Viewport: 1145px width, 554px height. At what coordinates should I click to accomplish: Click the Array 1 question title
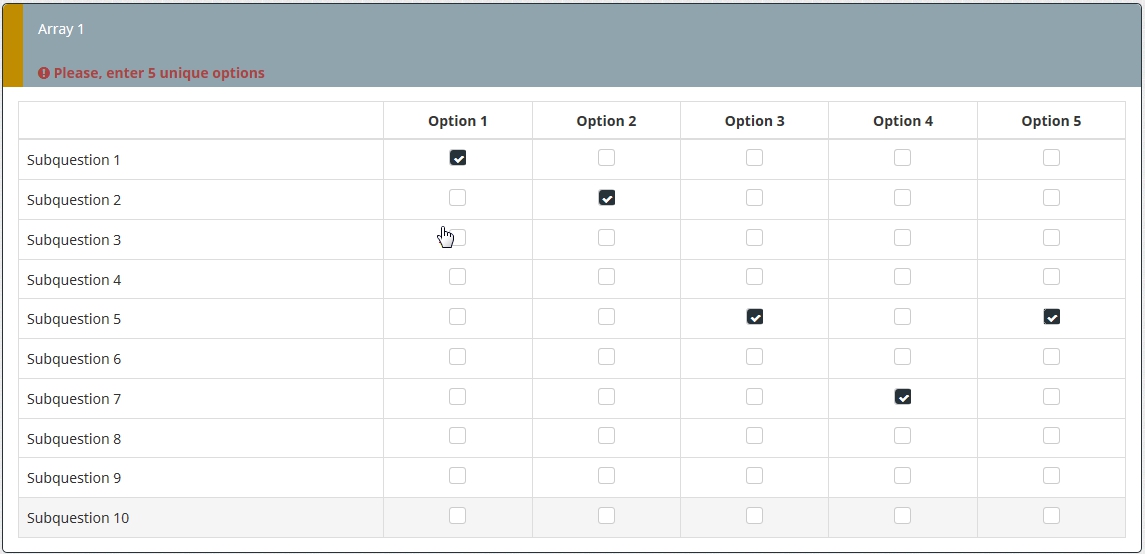(x=61, y=29)
